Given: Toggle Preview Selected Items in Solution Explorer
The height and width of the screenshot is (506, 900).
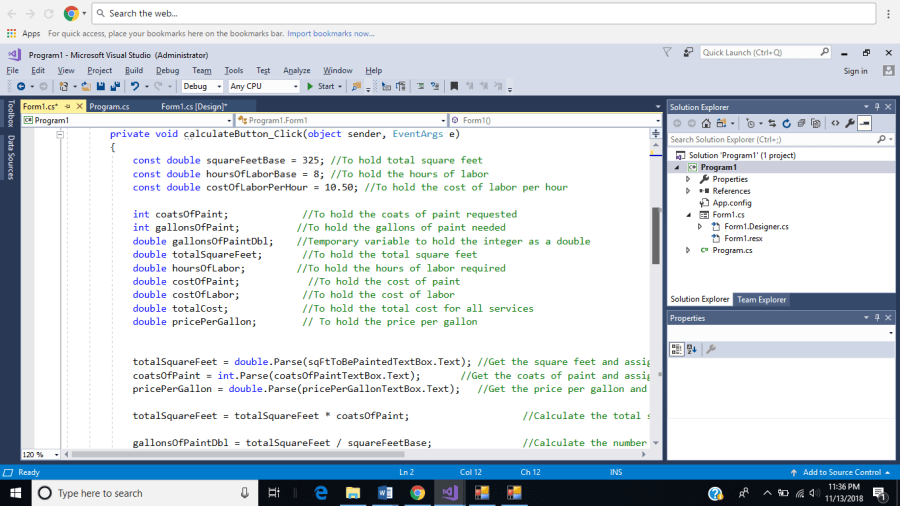Looking at the screenshot, I should coord(864,123).
